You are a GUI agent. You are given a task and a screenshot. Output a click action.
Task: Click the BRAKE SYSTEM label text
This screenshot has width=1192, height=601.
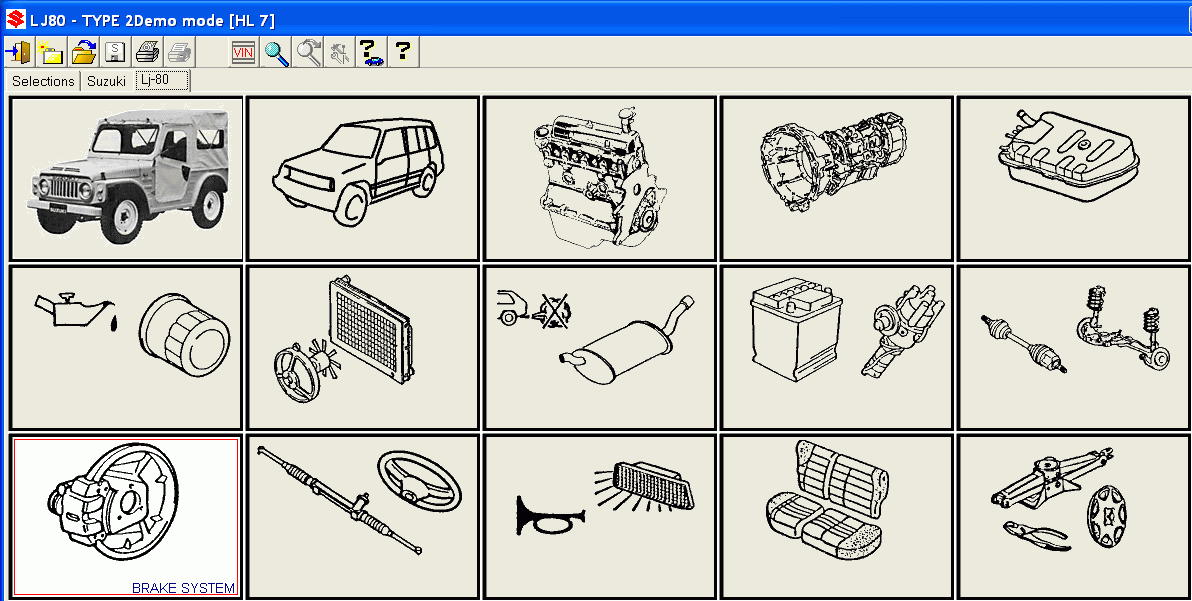(x=183, y=588)
